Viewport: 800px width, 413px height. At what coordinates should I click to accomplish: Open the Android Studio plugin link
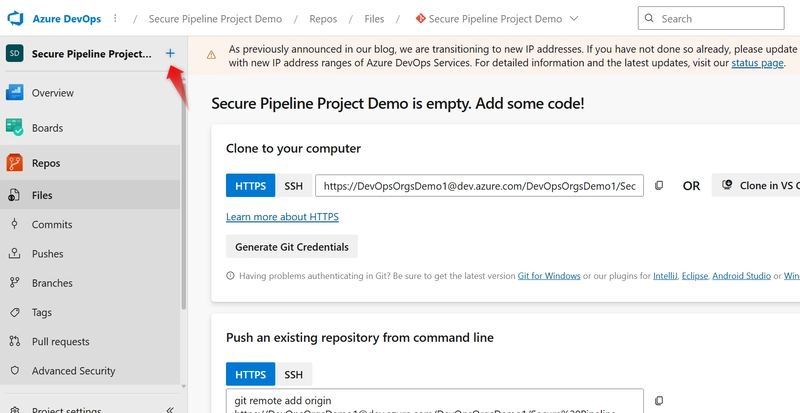741,276
